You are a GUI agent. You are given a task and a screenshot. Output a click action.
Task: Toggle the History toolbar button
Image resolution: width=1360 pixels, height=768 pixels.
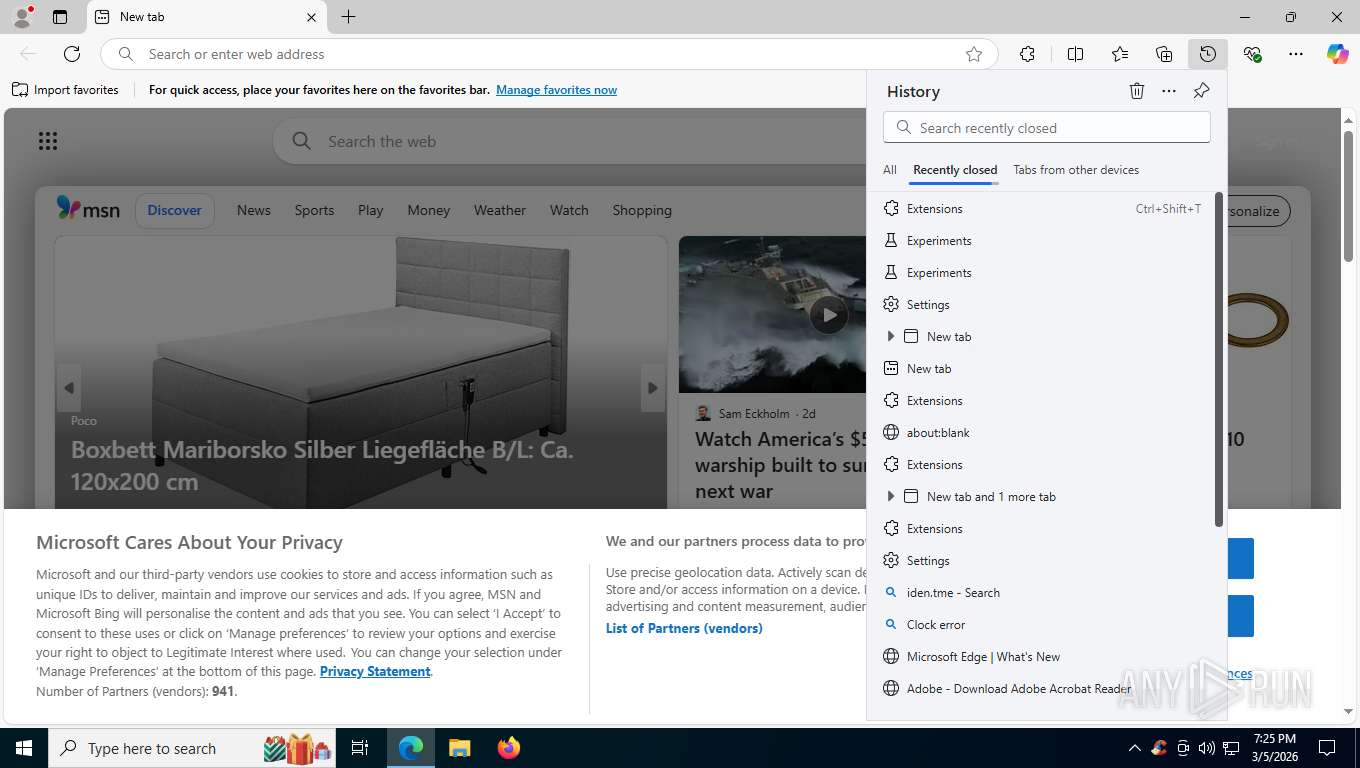(1208, 54)
